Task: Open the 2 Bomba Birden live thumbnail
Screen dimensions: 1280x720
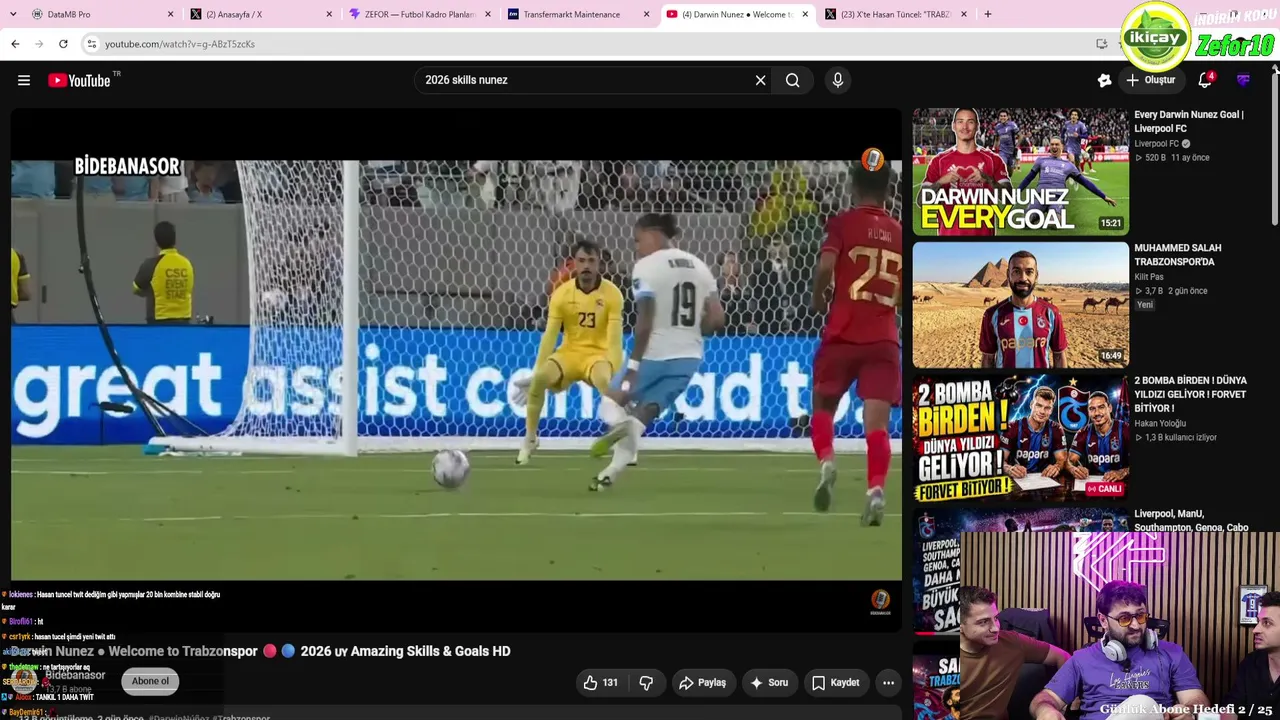Action: coord(1020,438)
